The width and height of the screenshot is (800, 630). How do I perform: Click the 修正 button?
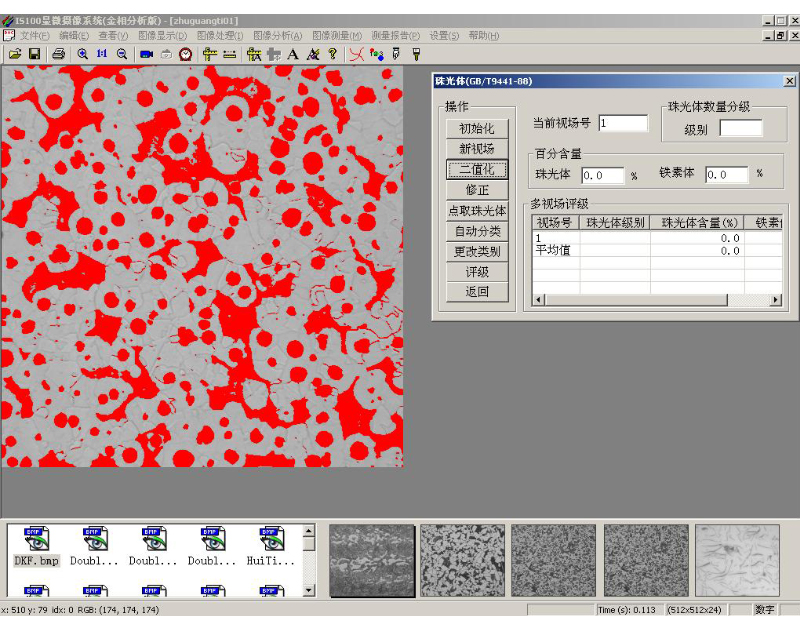pyautogui.click(x=477, y=190)
